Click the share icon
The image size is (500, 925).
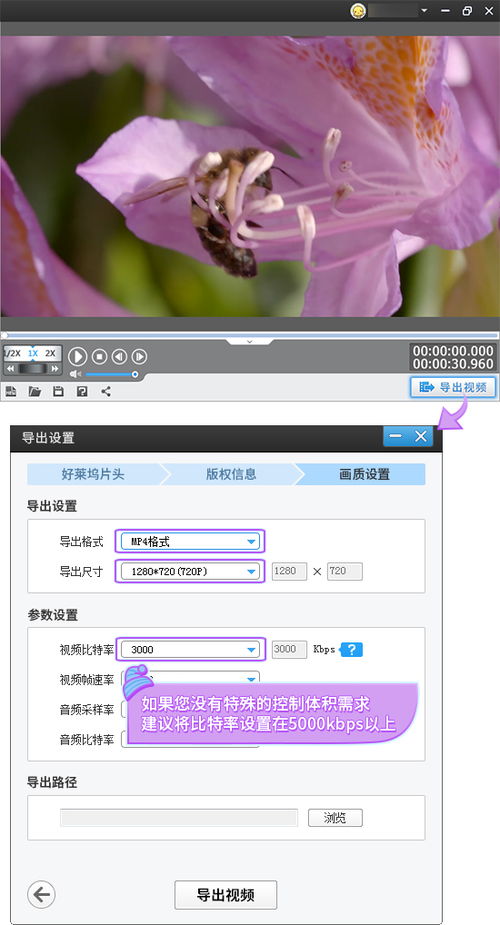[106, 391]
